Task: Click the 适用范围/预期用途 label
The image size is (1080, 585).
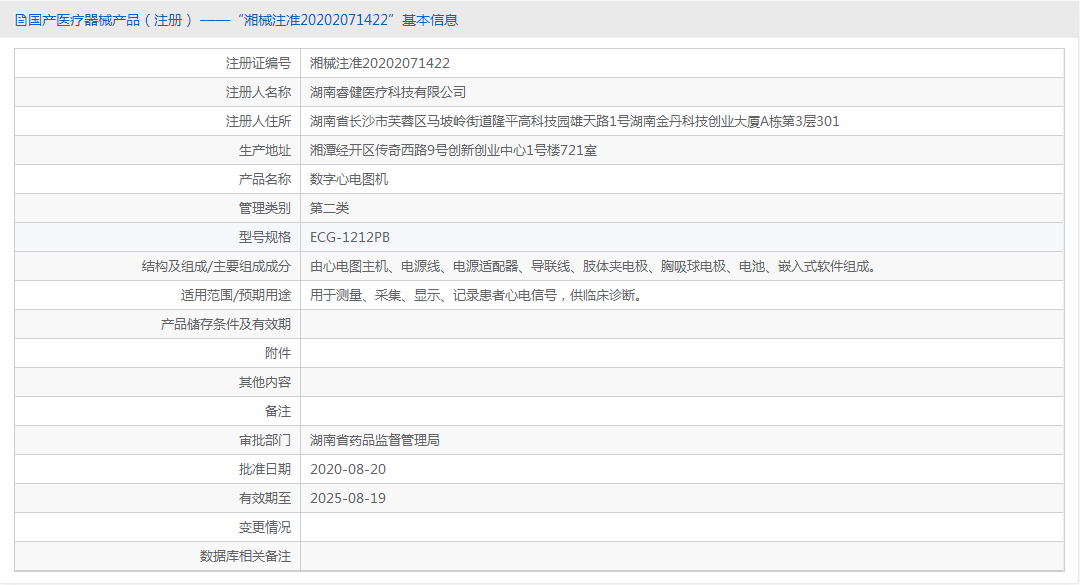Action: tap(236, 295)
